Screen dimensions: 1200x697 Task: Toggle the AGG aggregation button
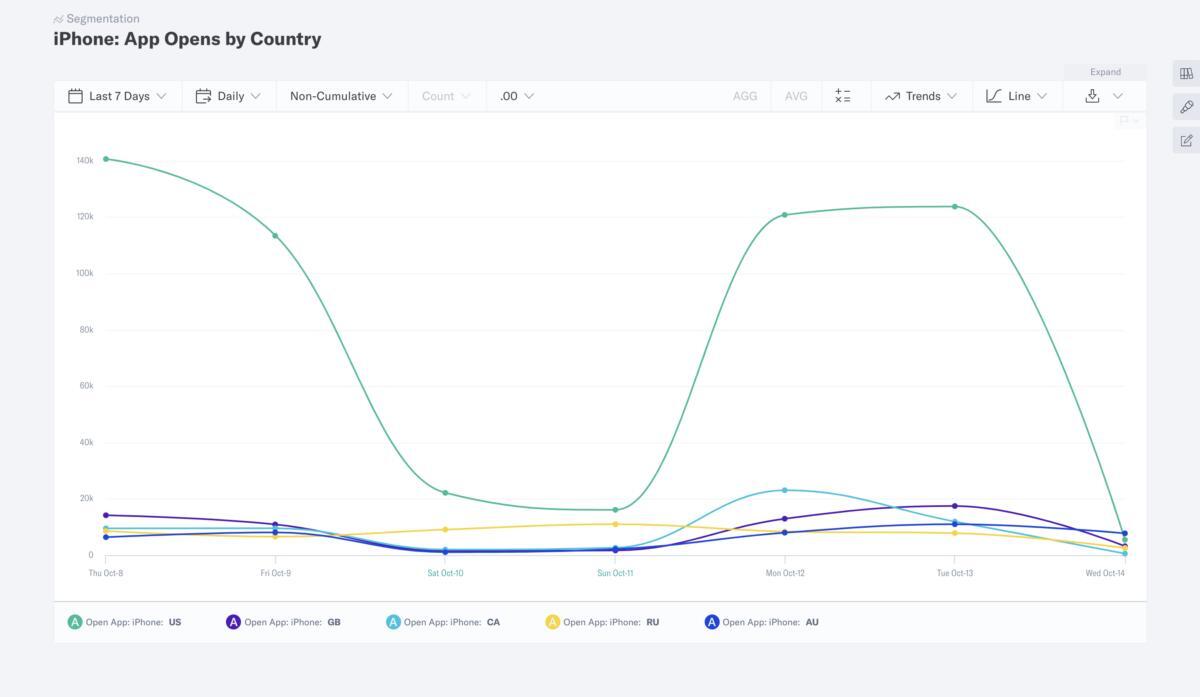(x=745, y=96)
